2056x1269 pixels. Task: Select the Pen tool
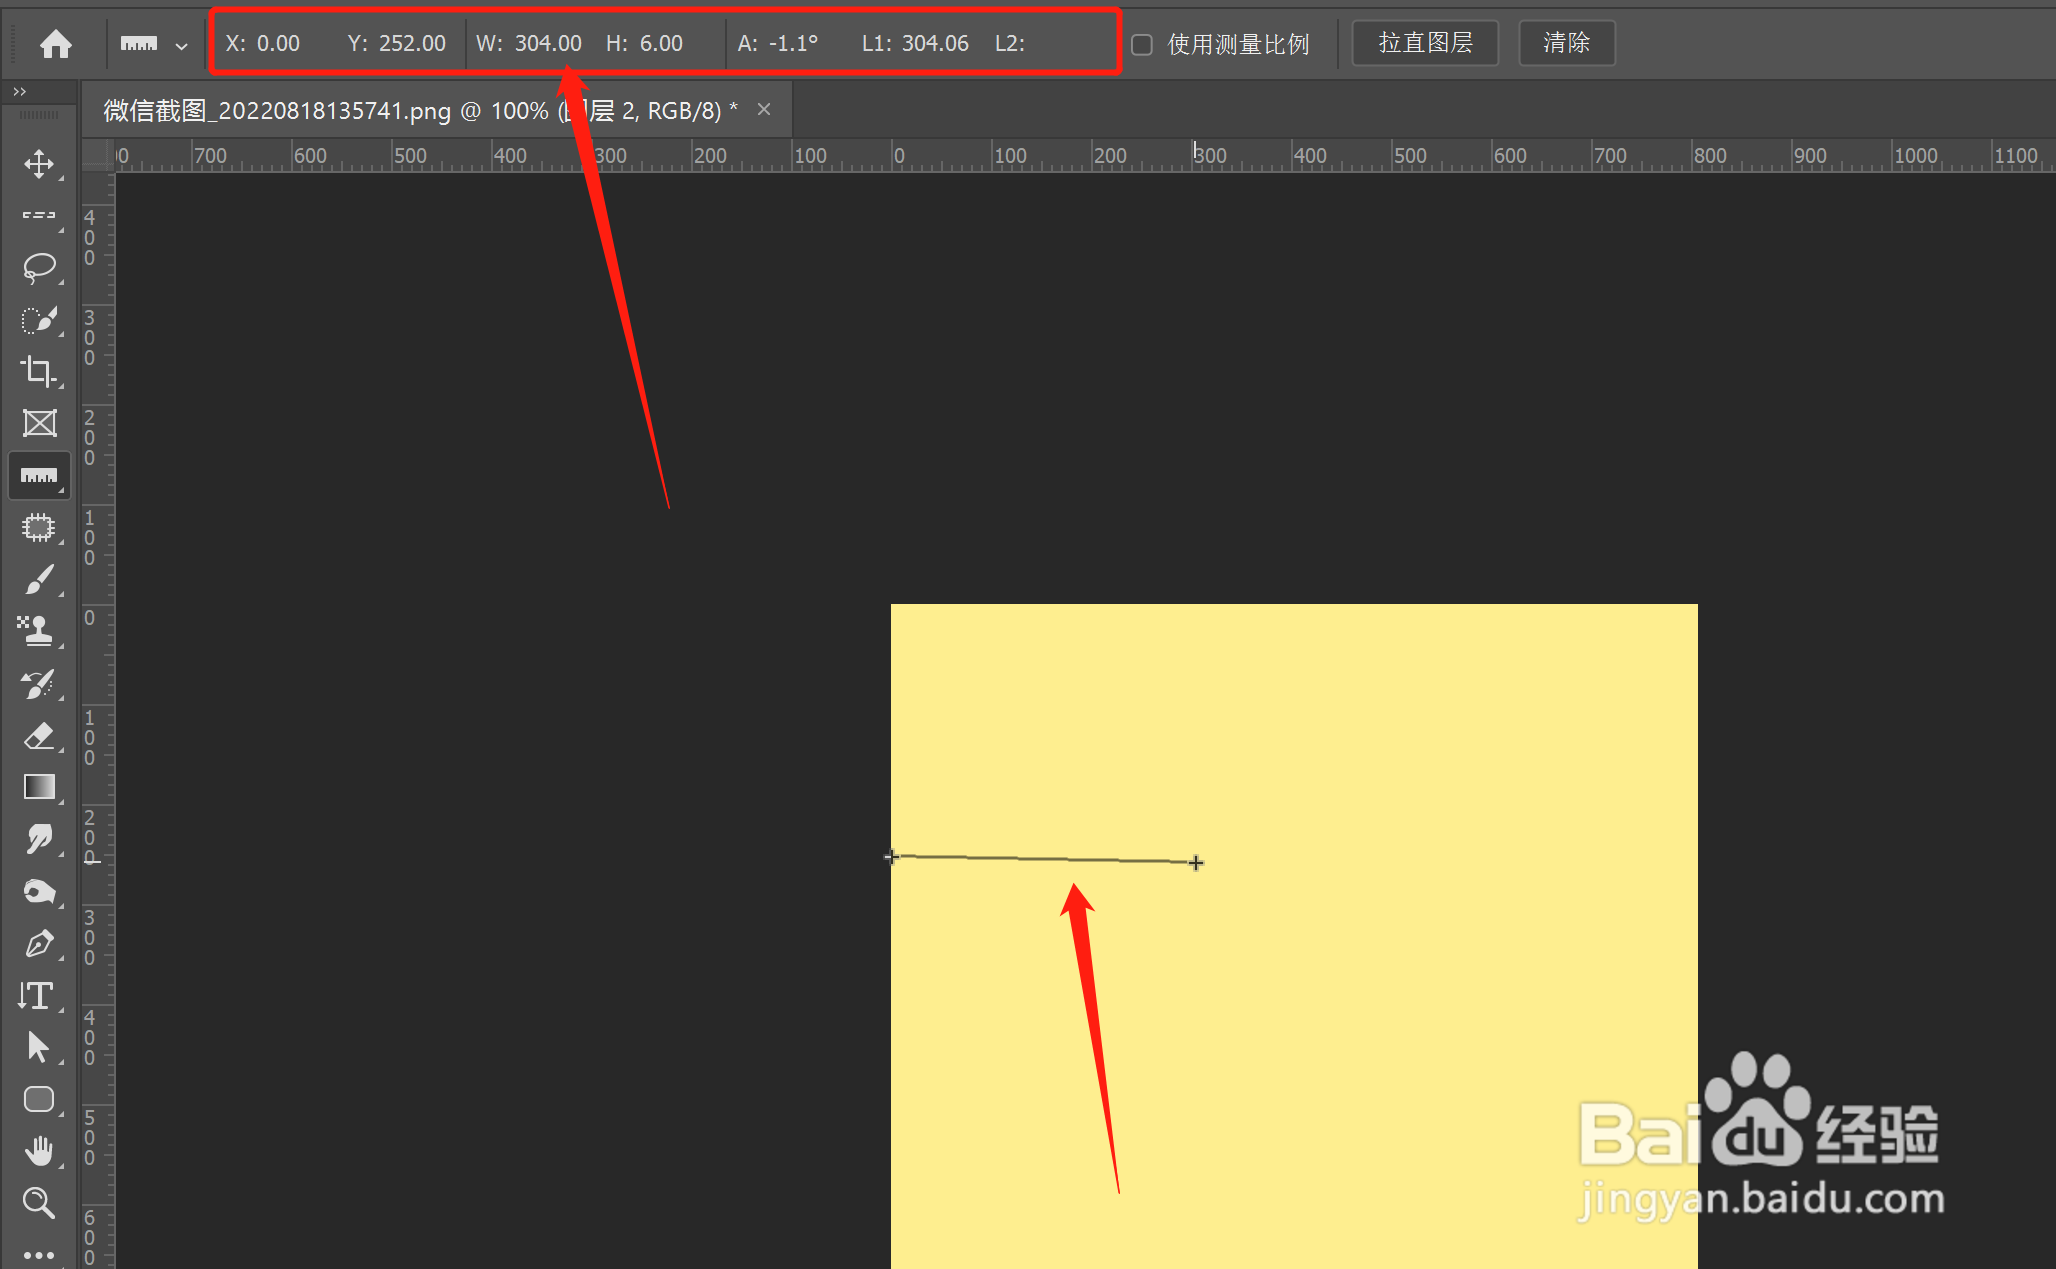[x=39, y=944]
